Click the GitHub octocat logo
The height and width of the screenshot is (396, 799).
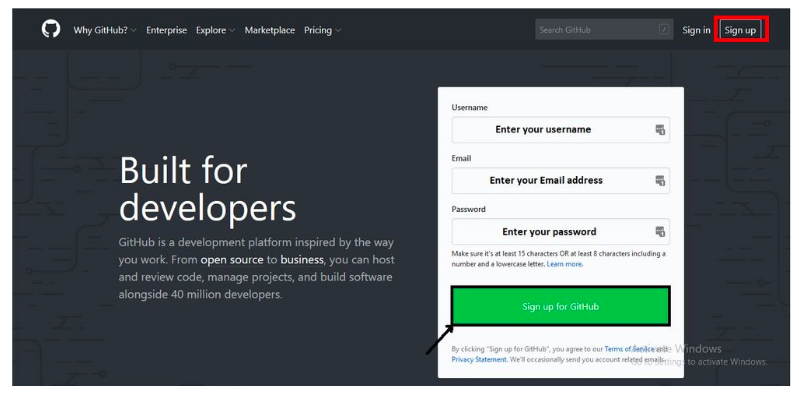pyautogui.click(x=51, y=29)
